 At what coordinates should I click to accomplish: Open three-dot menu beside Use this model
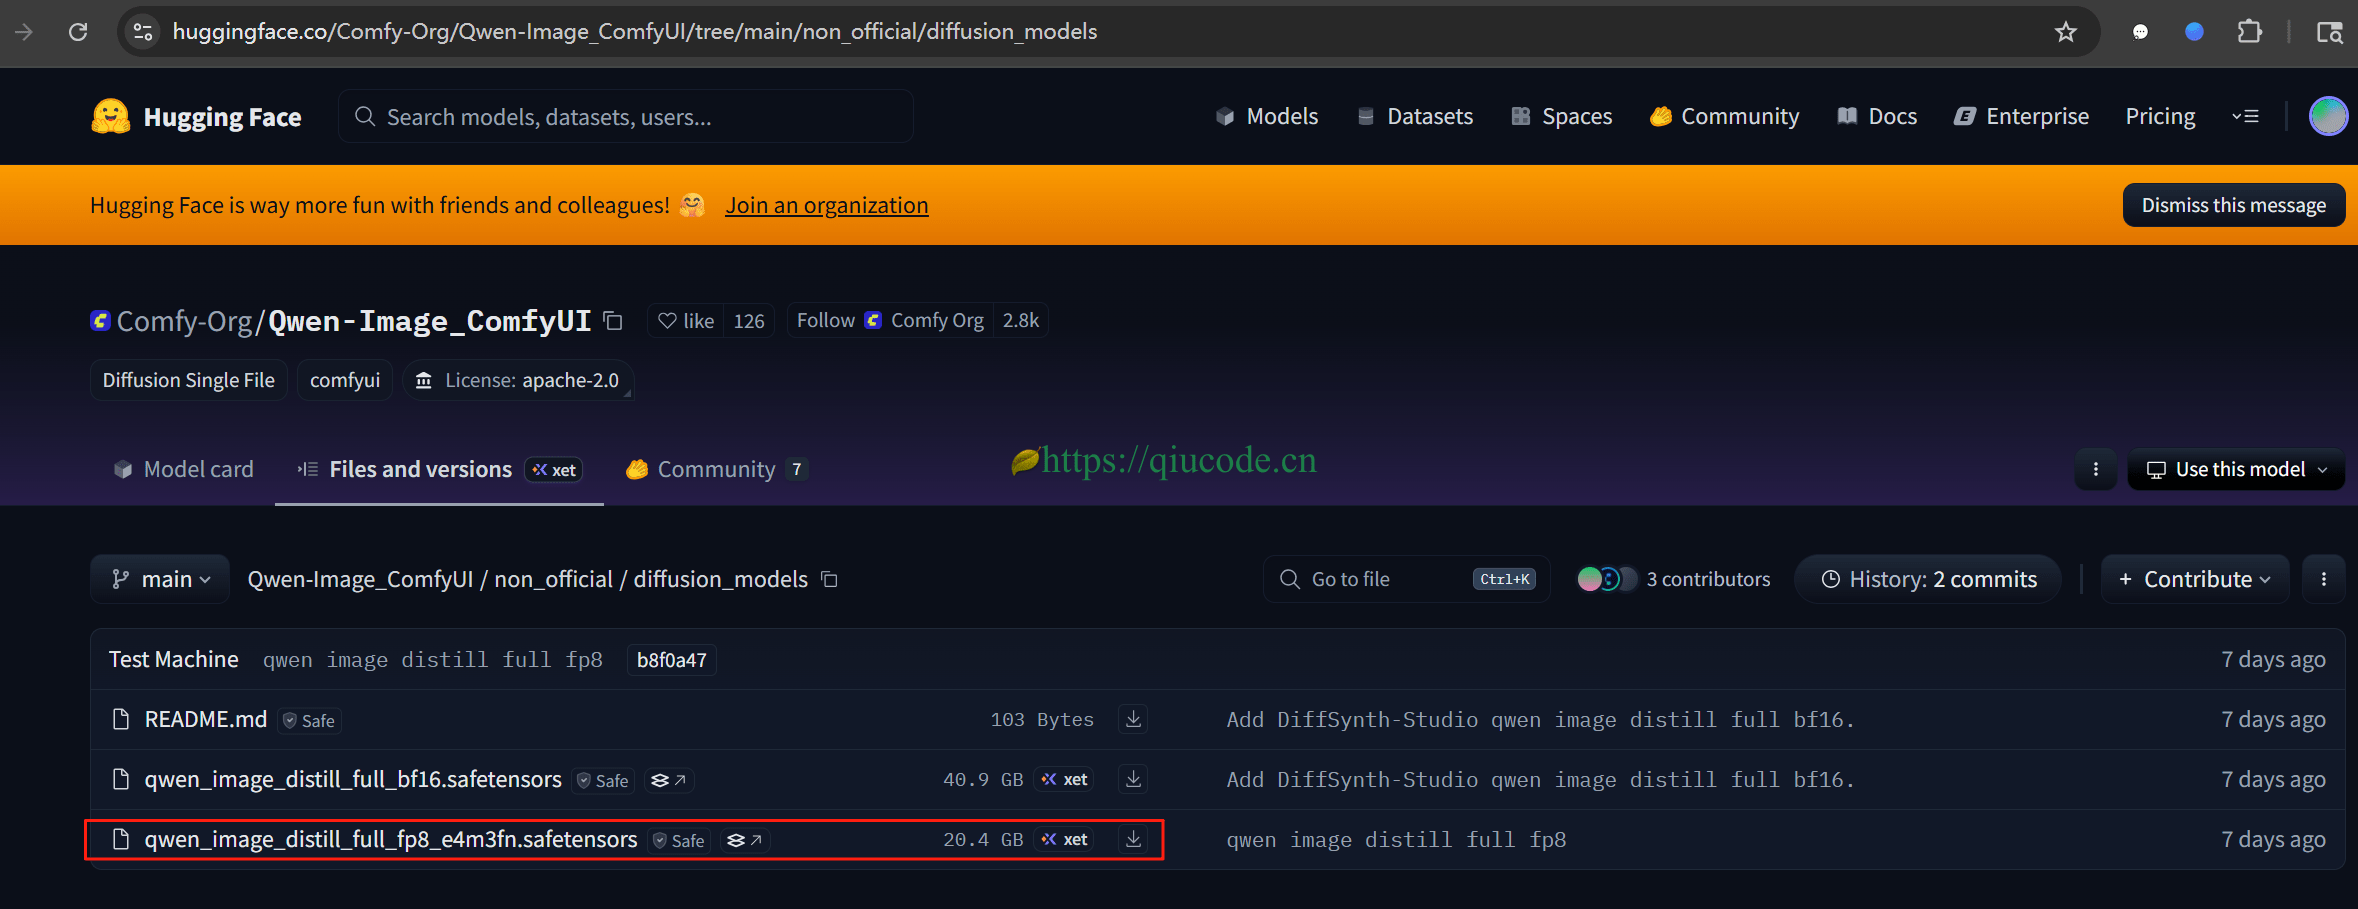pyautogui.click(x=2096, y=469)
